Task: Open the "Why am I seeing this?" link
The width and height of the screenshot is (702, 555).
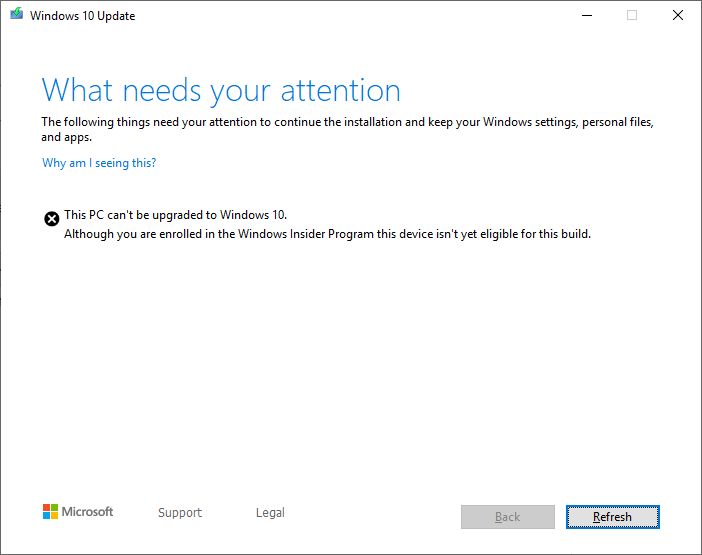Action: tap(99, 163)
